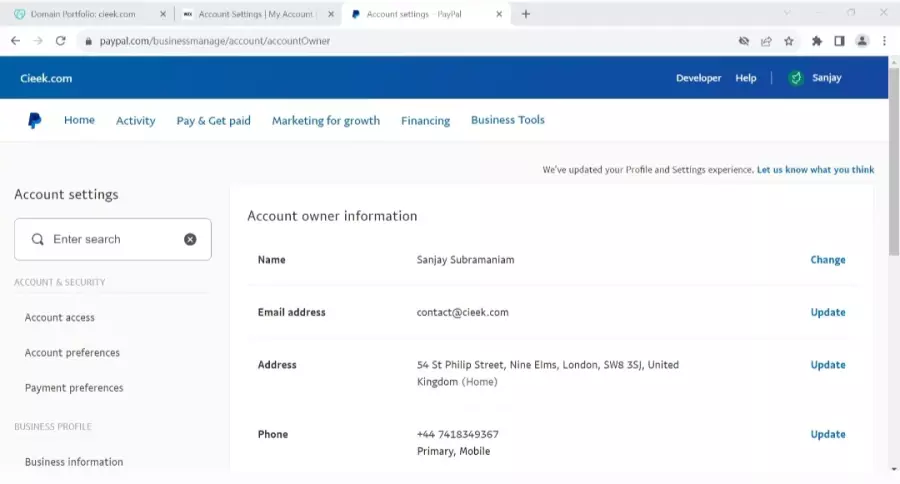This screenshot has width=900, height=484.
Task: Click the ACCOUNT & SECURITY section label
Action: 60,282
